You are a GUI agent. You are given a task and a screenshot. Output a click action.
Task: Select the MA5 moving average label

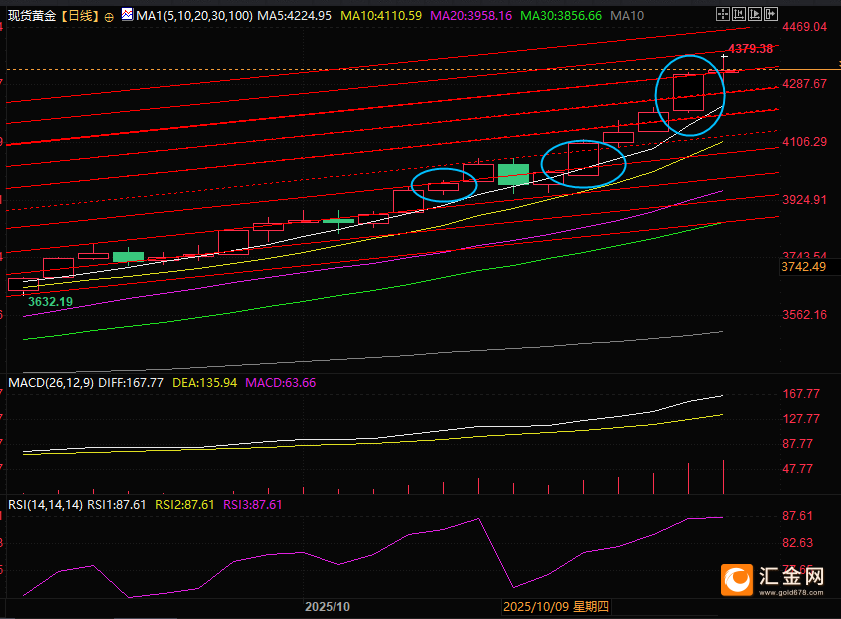point(295,16)
